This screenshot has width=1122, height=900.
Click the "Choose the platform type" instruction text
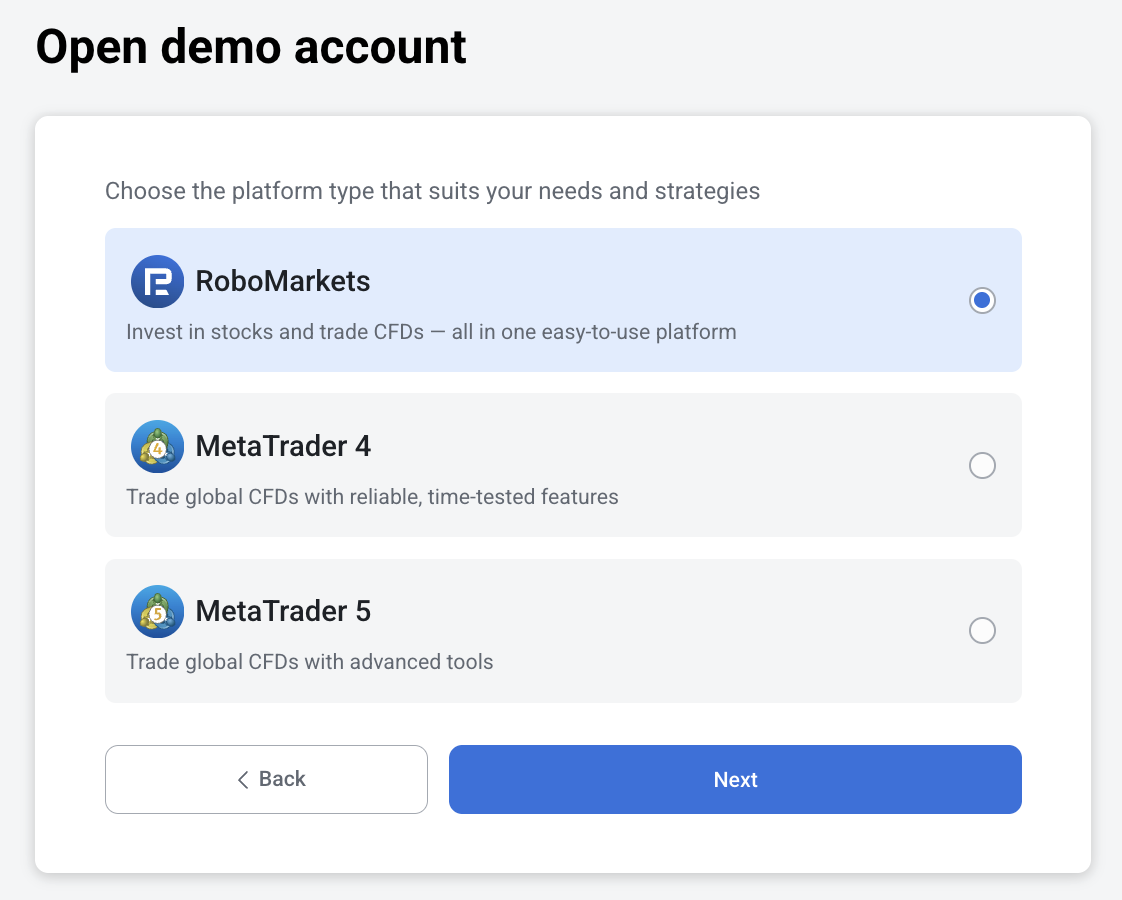432,191
